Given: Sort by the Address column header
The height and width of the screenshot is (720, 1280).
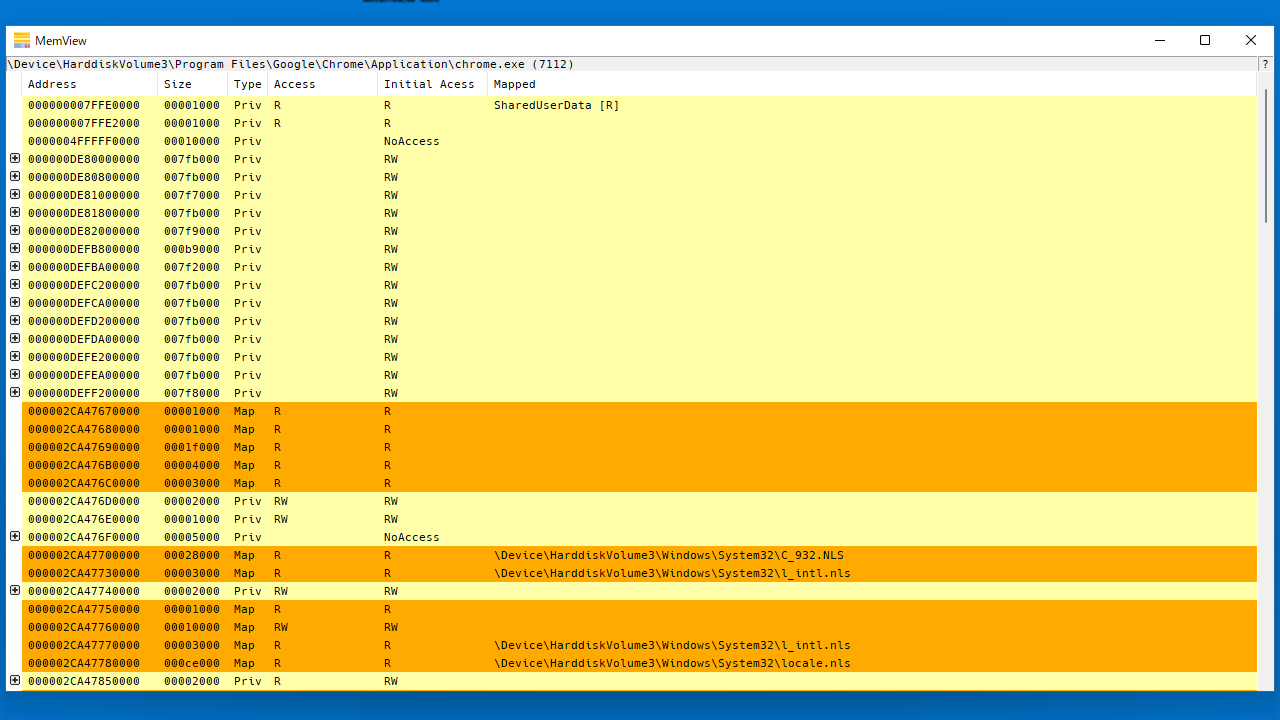Looking at the screenshot, I should coord(90,84).
